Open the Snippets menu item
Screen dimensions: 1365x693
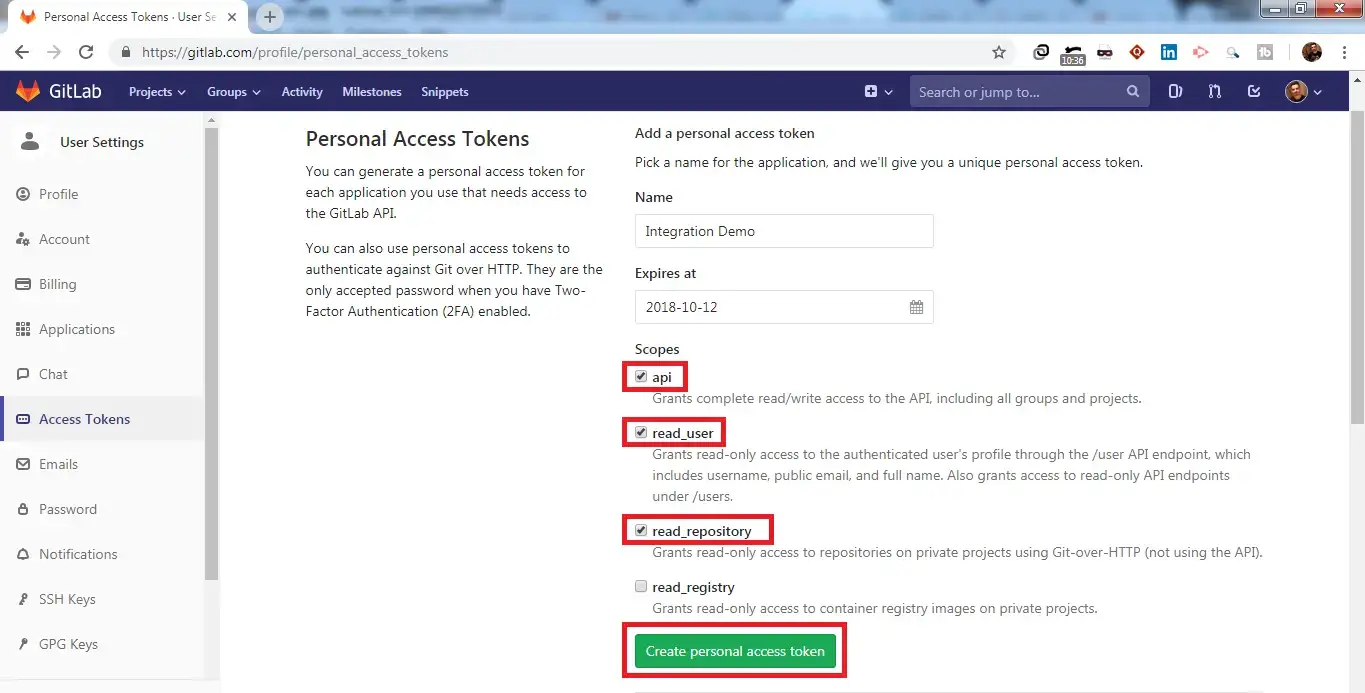point(444,91)
